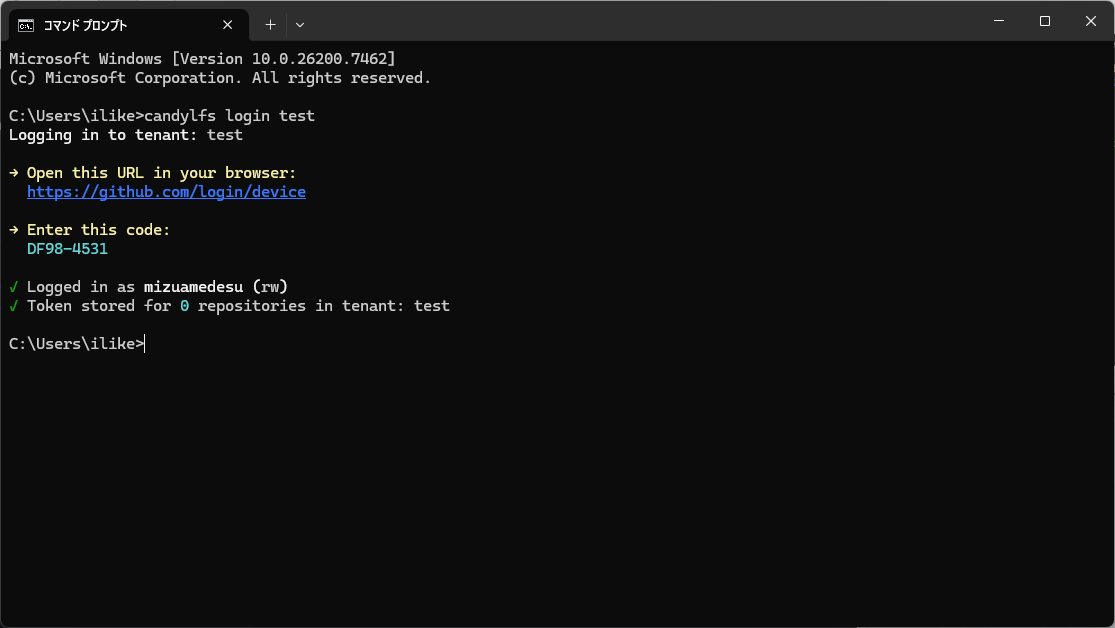The width and height of the screenshot is (1115, 628).
Task: Select the コマンド プロンプト tab
Action: click(x=110, y=24)
